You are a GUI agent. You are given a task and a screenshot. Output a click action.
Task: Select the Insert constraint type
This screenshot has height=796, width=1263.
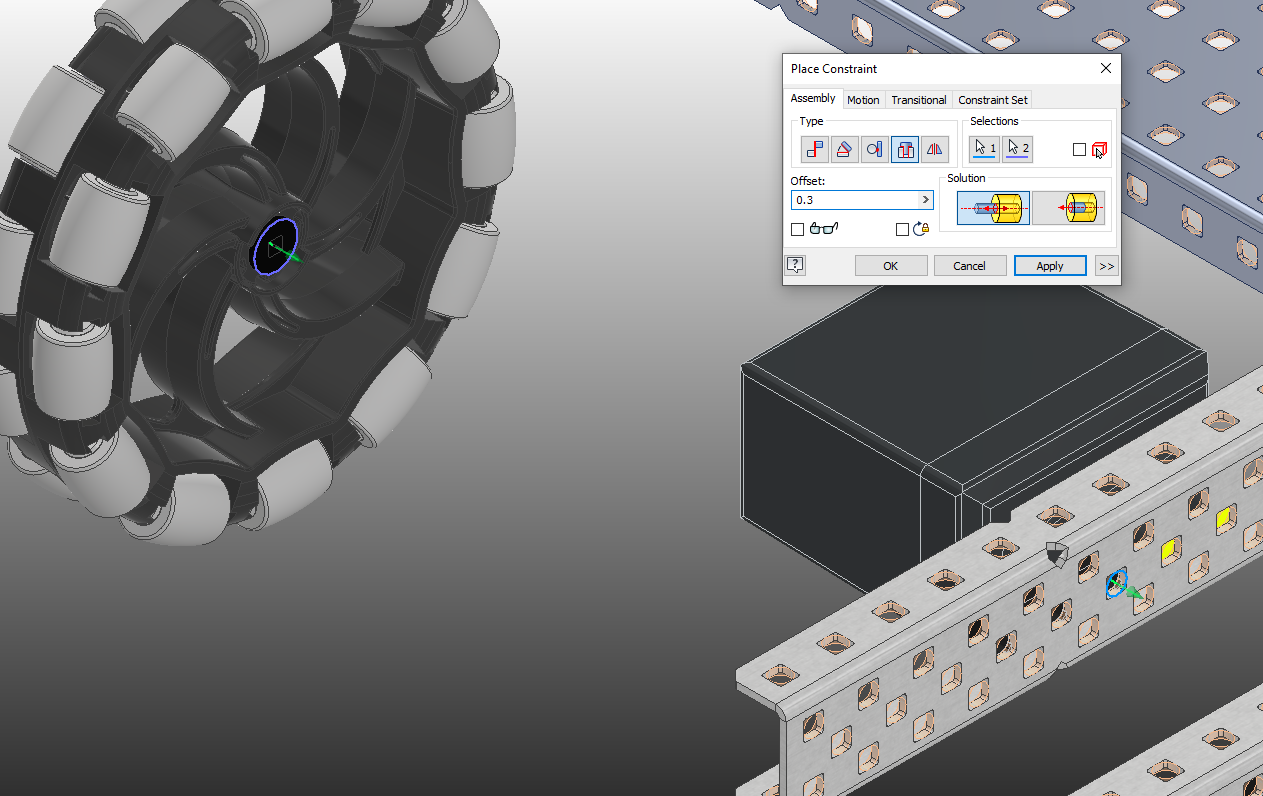coord(905,149)
